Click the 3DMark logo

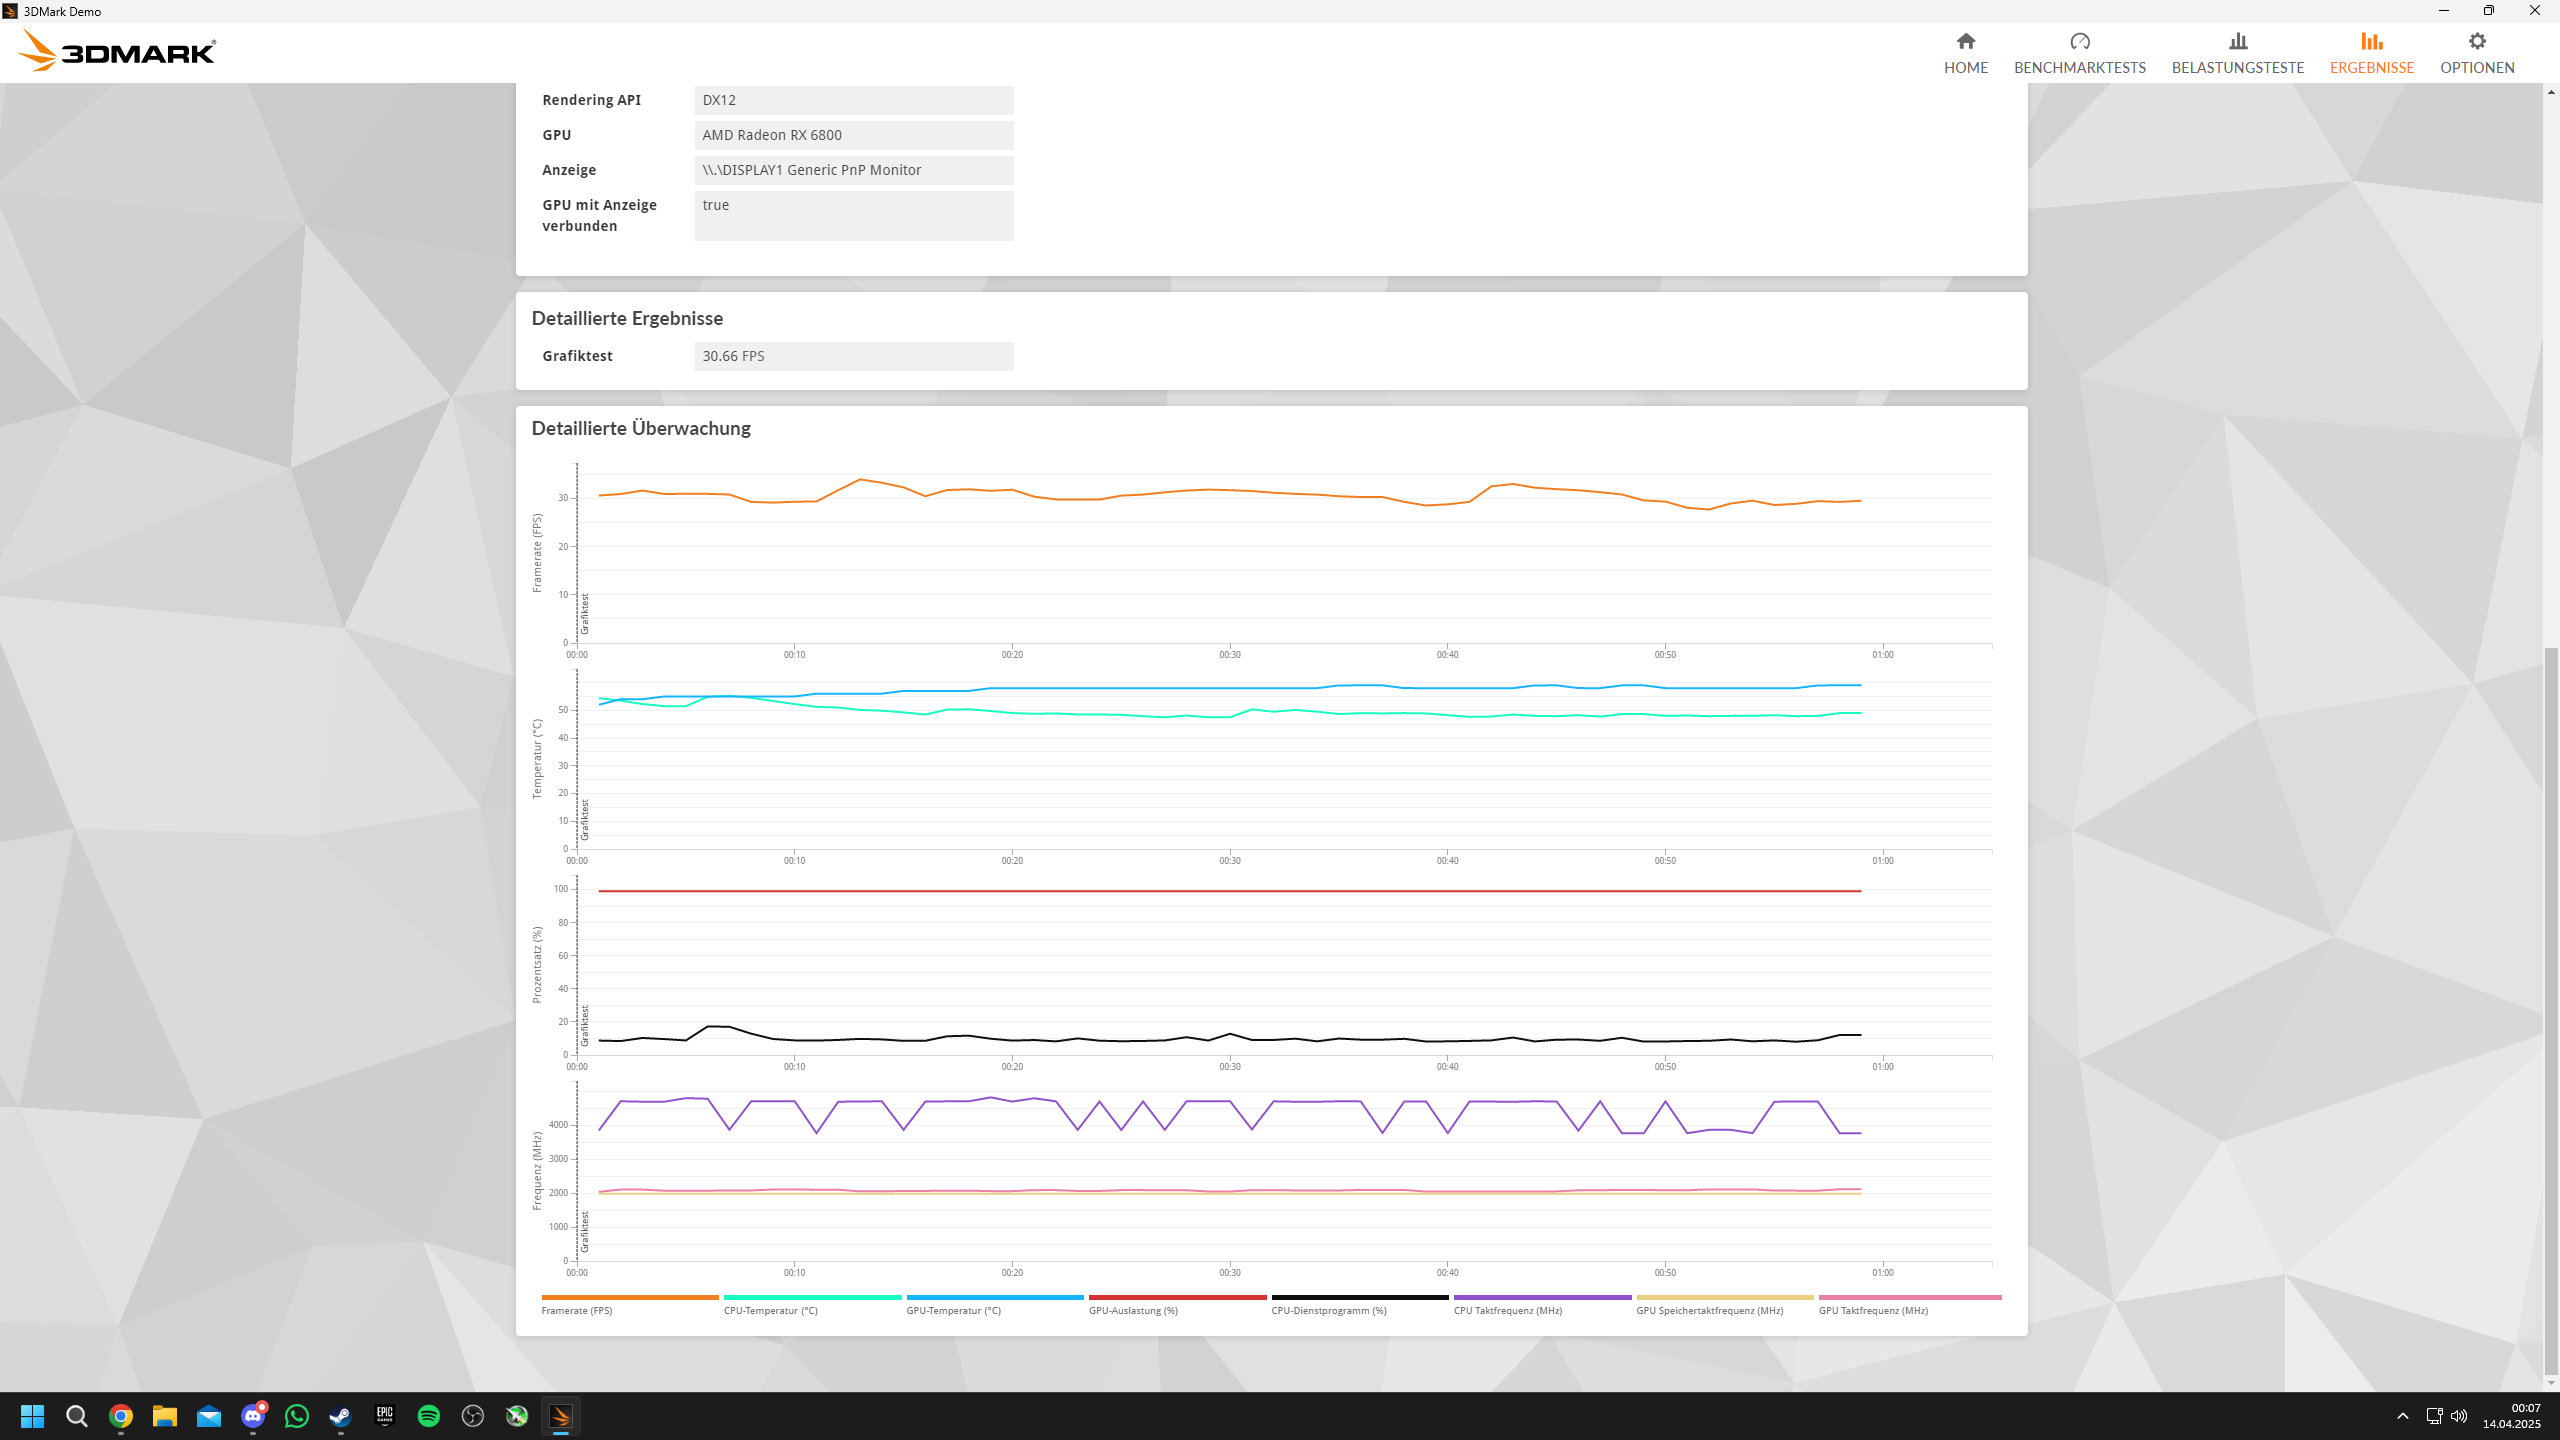117,51
